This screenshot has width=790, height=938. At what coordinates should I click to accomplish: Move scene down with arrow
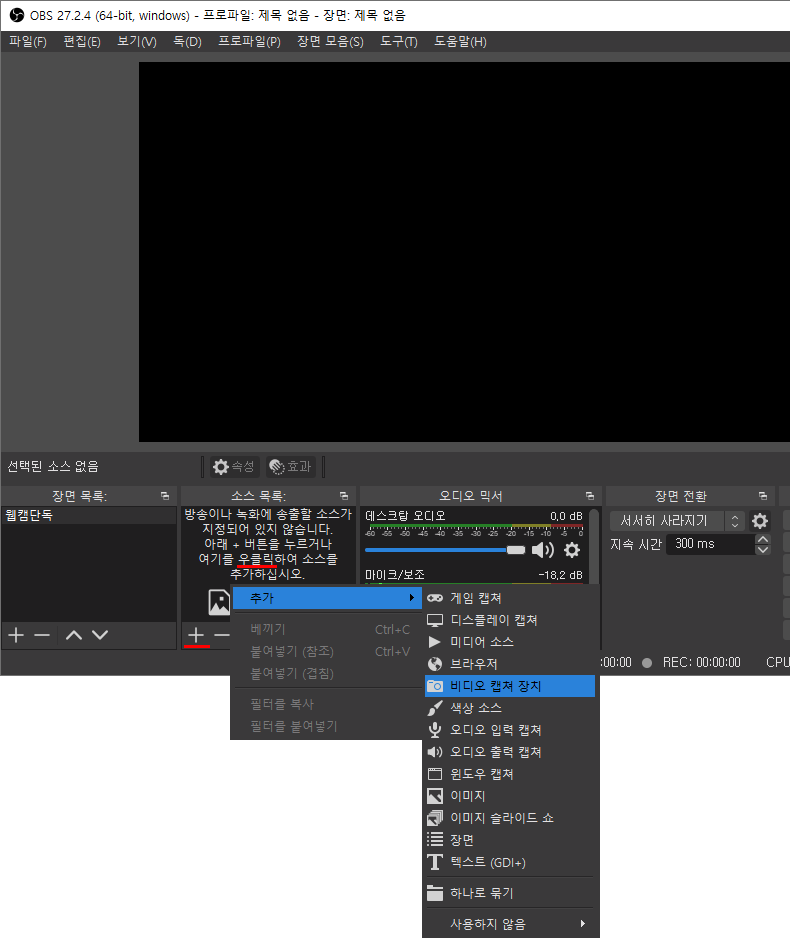coord(100,635)
